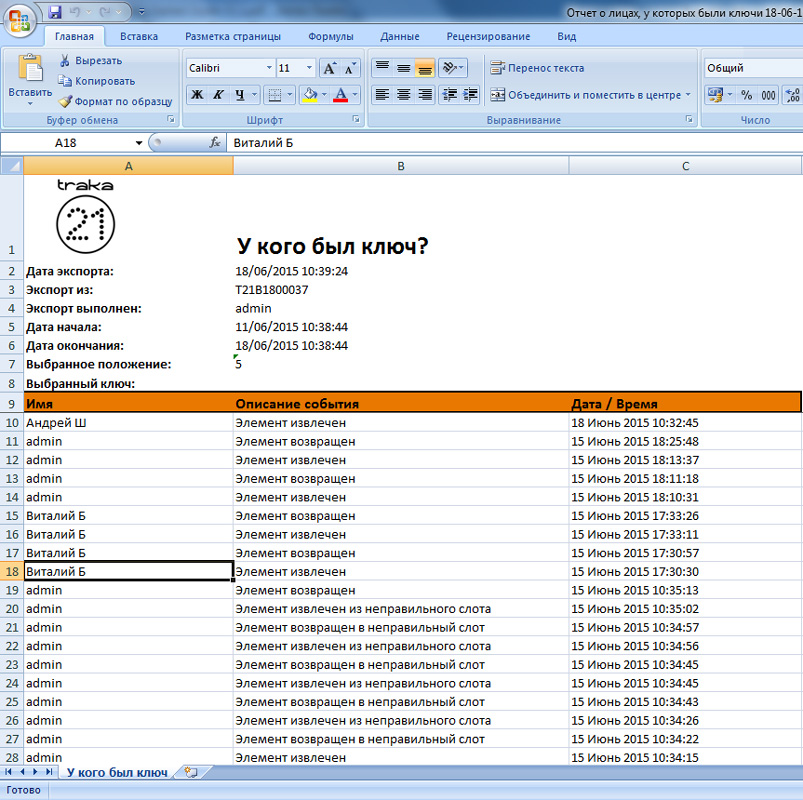The width and height of the screenshot is (803, 800).
Task: Redo the action from Quick Access
Action: (x=105, y=12)
